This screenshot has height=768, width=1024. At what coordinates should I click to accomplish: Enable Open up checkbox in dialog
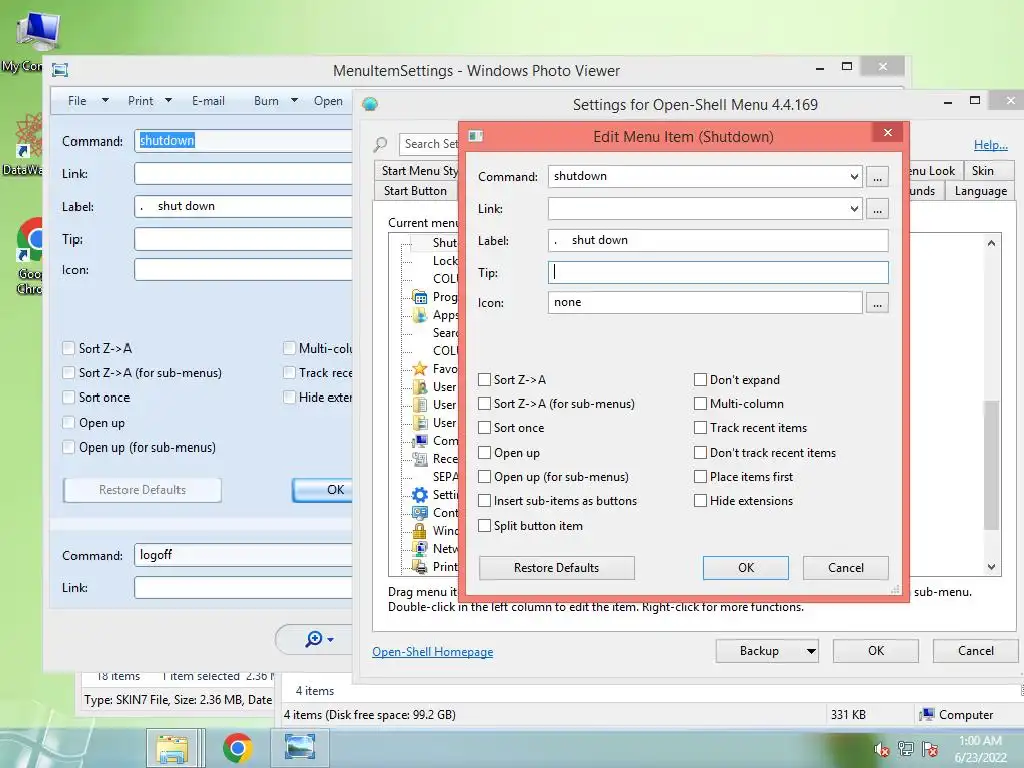coord(485,453)
